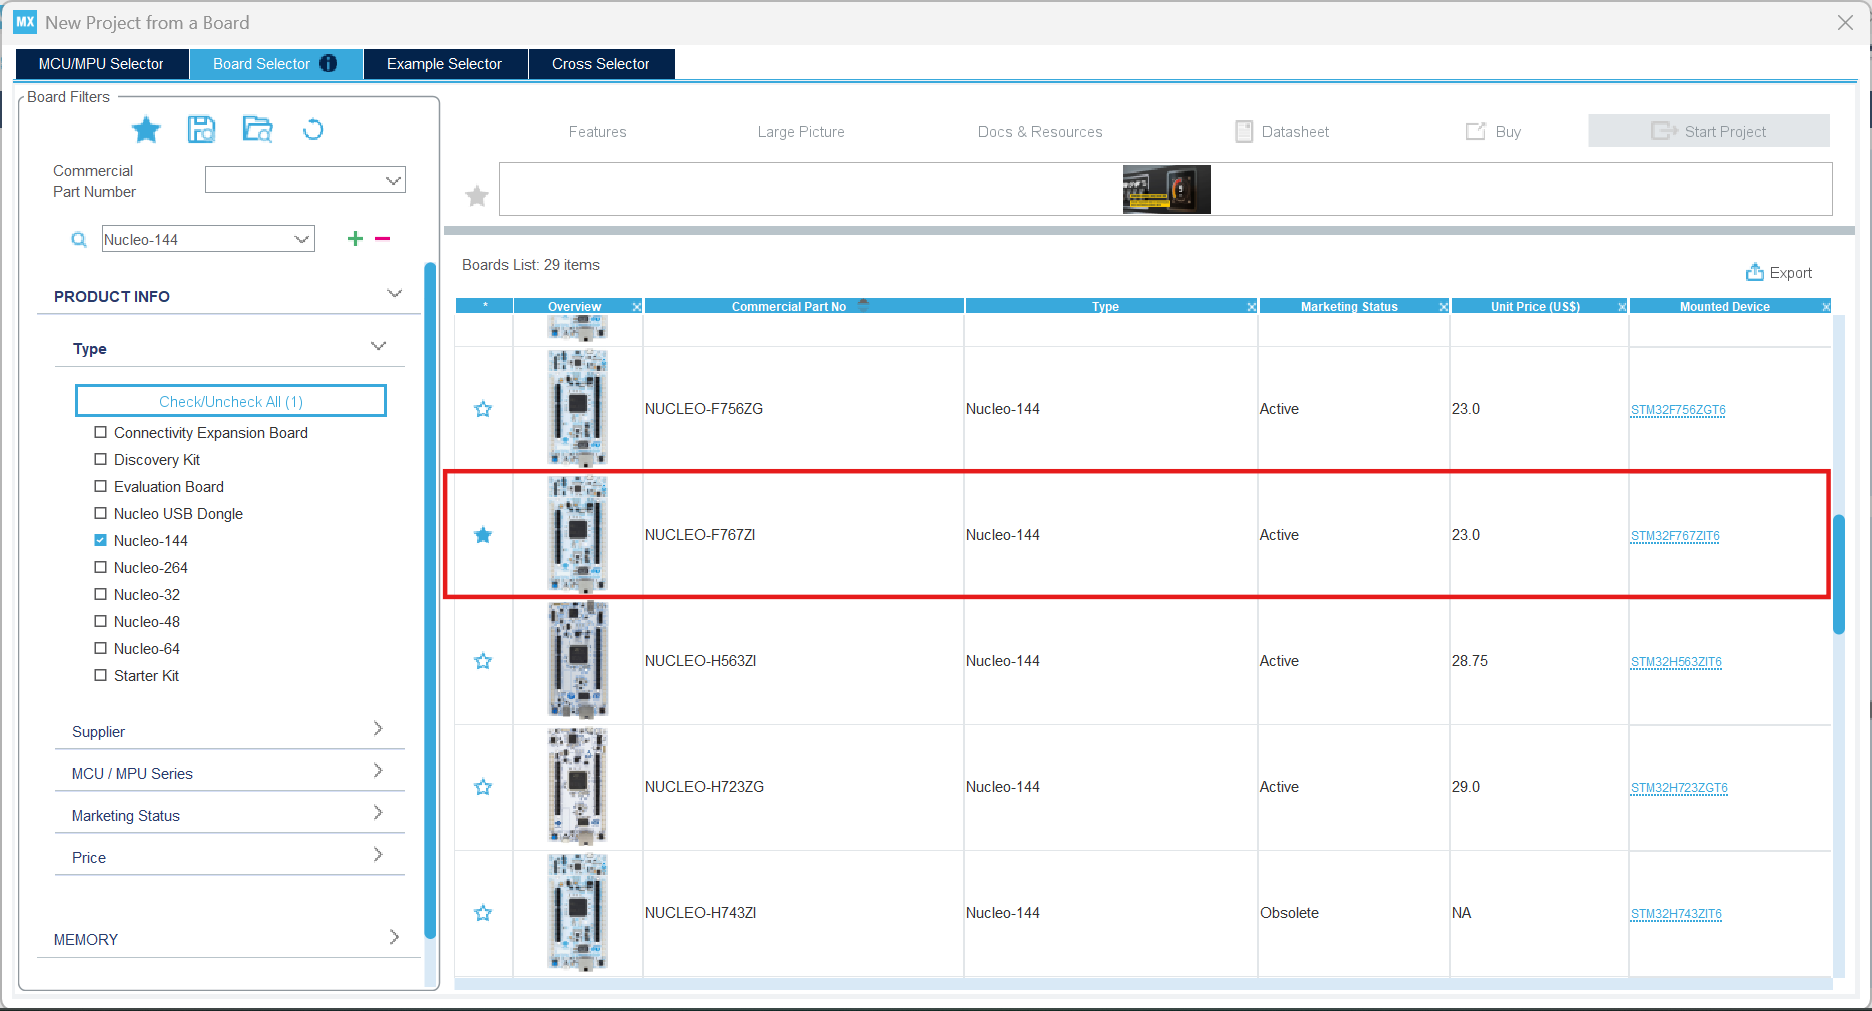Click the boards list vertical scrollbar
This screenshot has height=1011, width=1872.
click(x=1838, y=574)
